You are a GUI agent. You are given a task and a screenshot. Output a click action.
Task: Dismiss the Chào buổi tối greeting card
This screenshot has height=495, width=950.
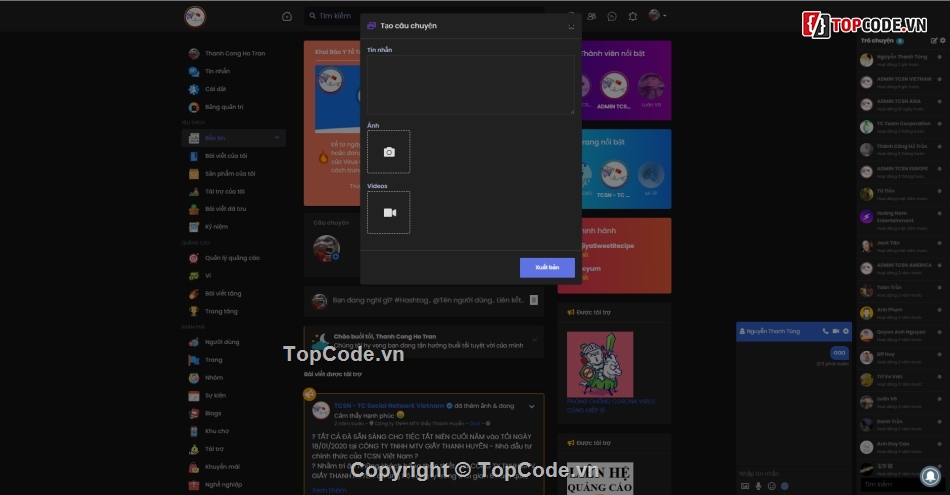[534, 340]
